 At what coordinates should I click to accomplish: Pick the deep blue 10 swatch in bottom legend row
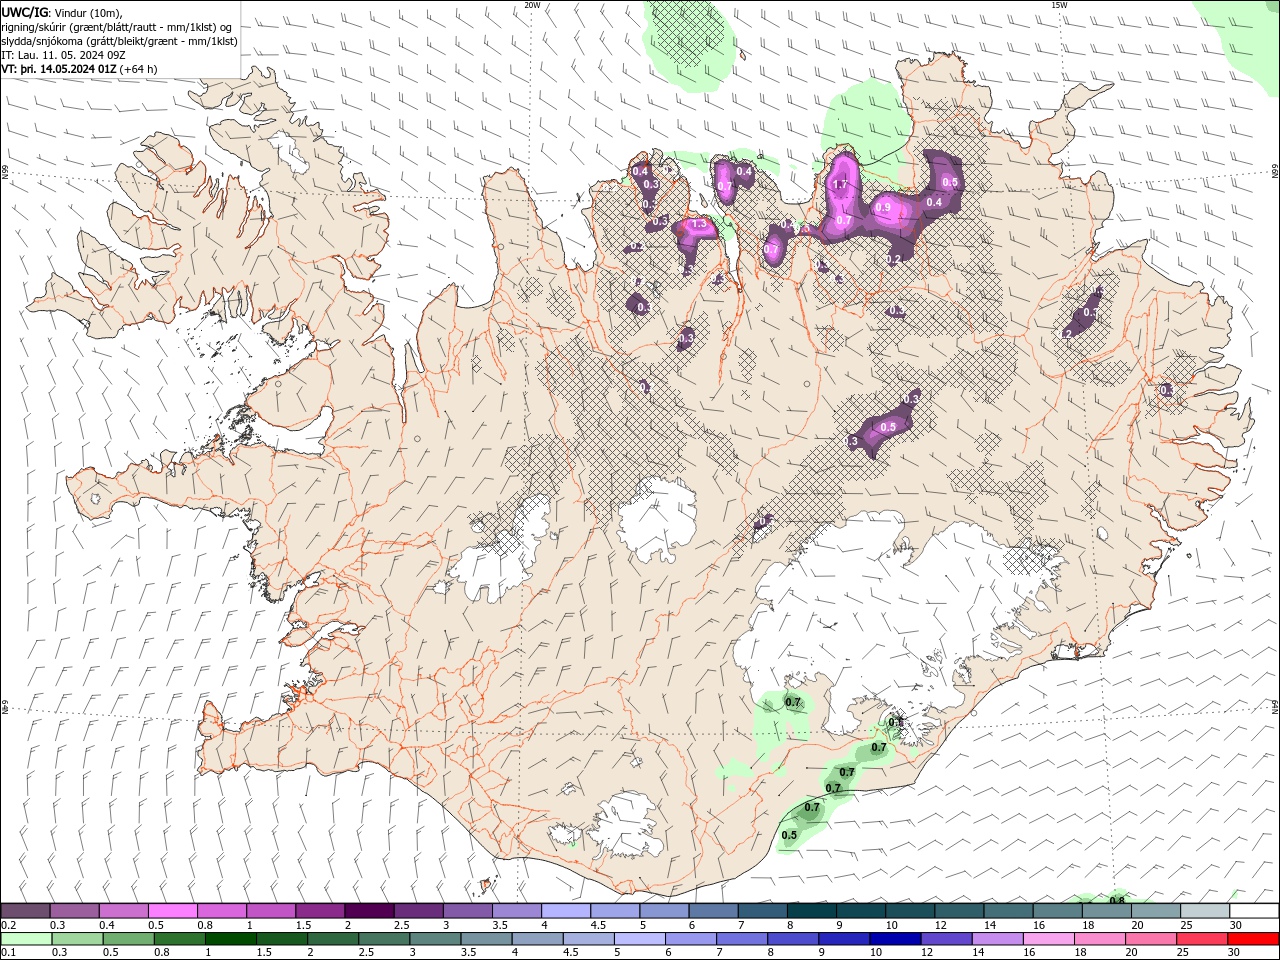coord(894,939)
